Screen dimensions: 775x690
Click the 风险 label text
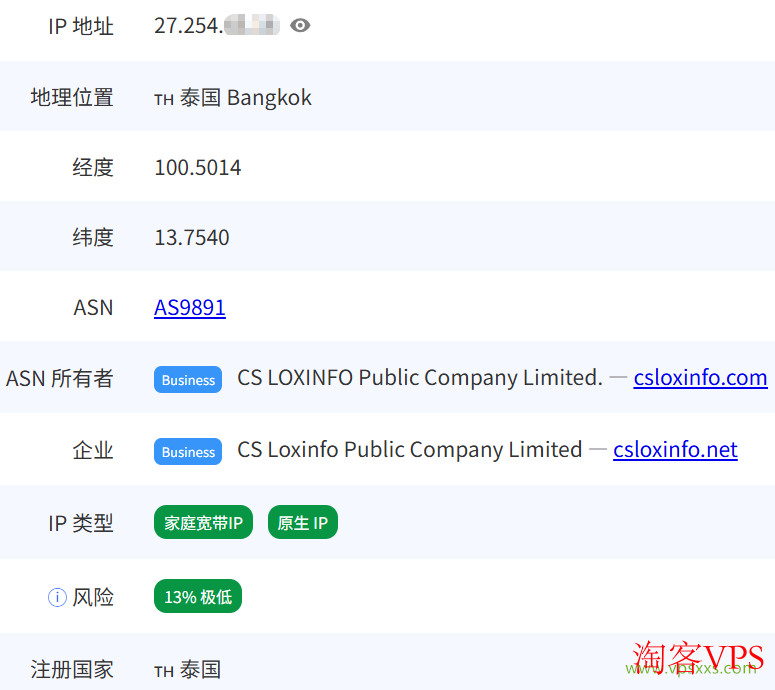point(93,597)
